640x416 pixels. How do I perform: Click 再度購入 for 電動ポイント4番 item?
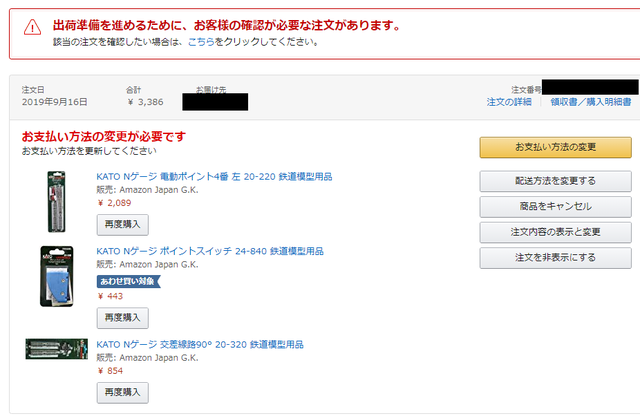coord(122,225)
